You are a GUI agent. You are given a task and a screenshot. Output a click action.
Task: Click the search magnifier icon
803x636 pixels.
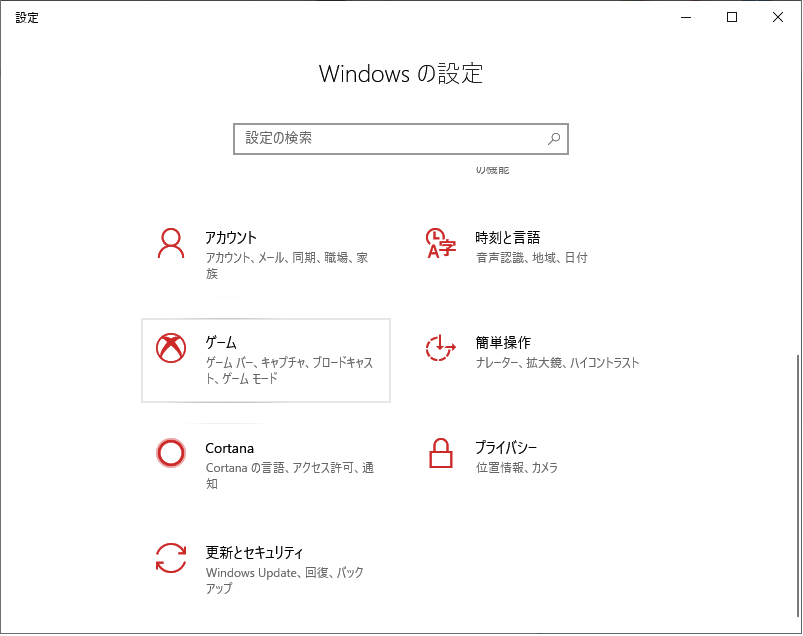(554, 139)
